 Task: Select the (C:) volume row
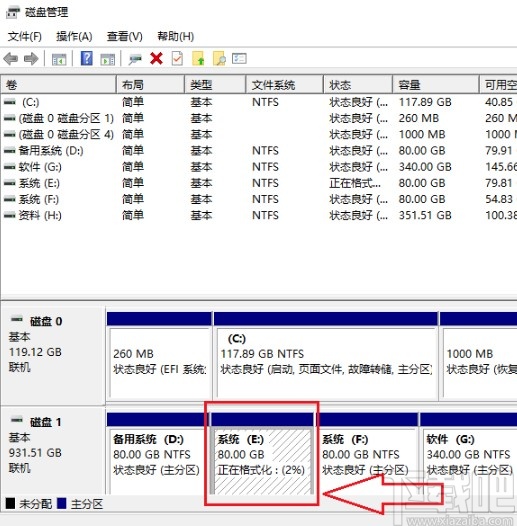(258, 102)
